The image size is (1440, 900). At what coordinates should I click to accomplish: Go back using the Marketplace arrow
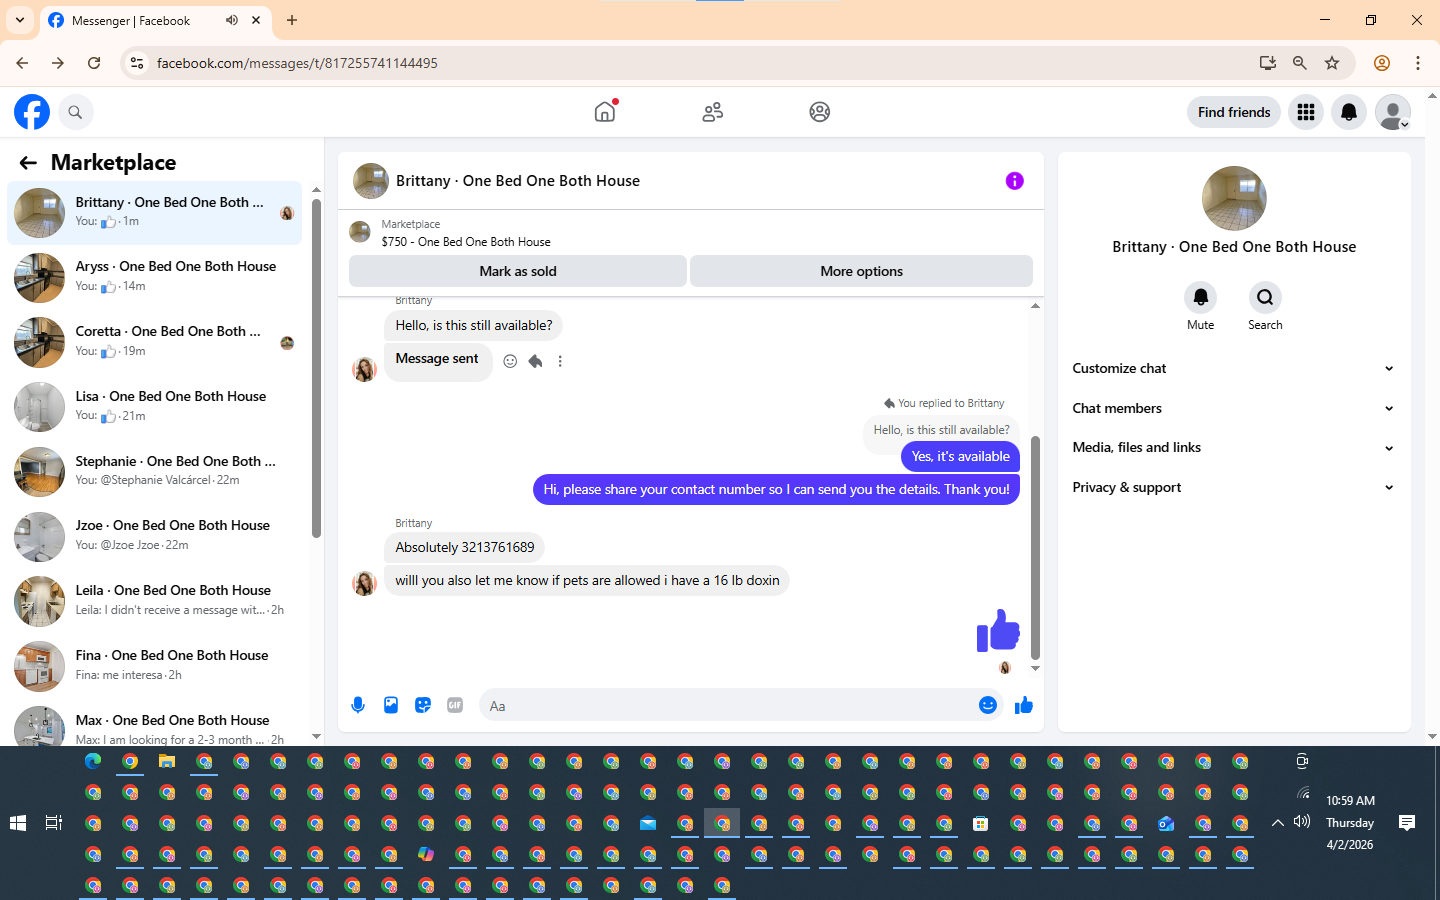28,163
